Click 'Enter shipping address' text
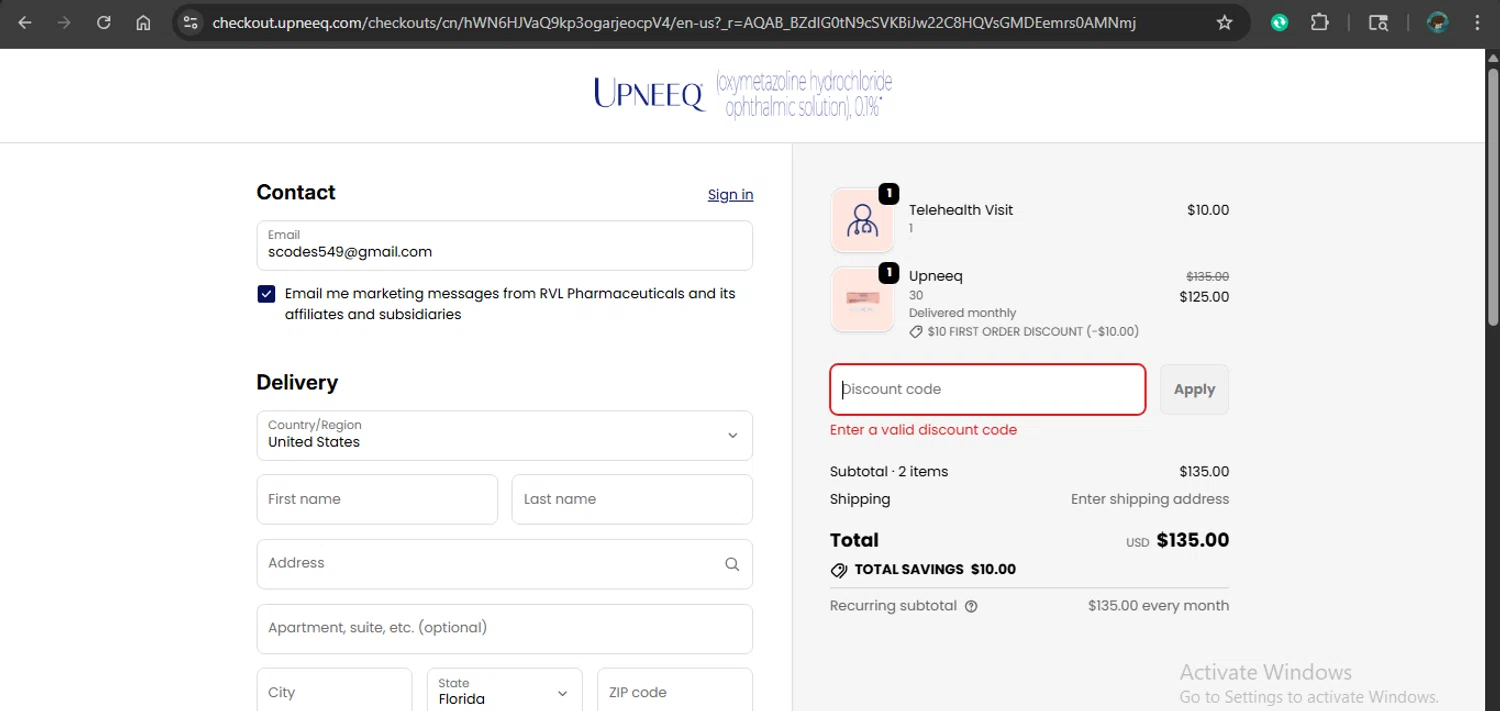 pos(1150,499)
